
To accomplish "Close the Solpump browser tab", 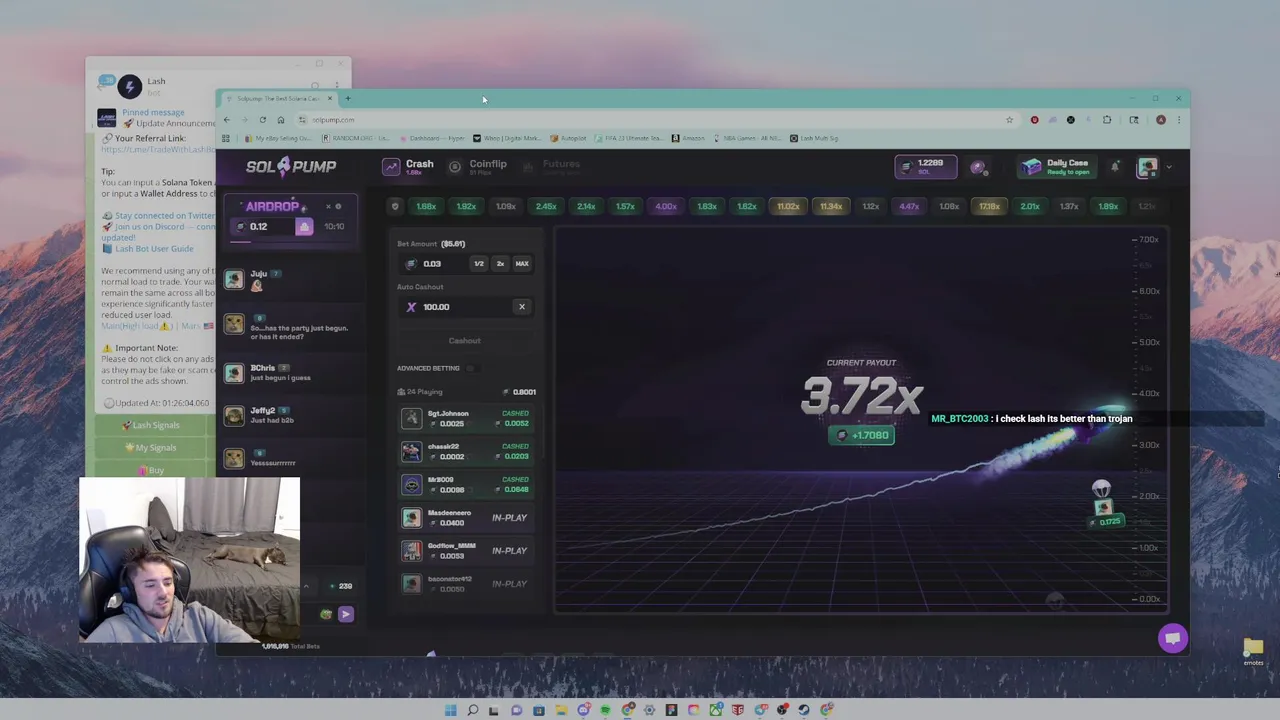I will pos(330,99).
